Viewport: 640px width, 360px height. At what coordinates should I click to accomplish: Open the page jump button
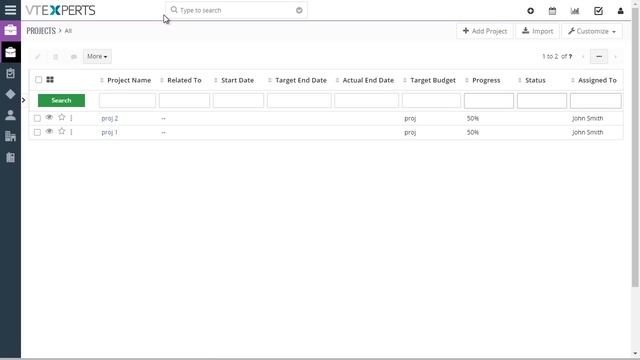(x=599, y=56)
